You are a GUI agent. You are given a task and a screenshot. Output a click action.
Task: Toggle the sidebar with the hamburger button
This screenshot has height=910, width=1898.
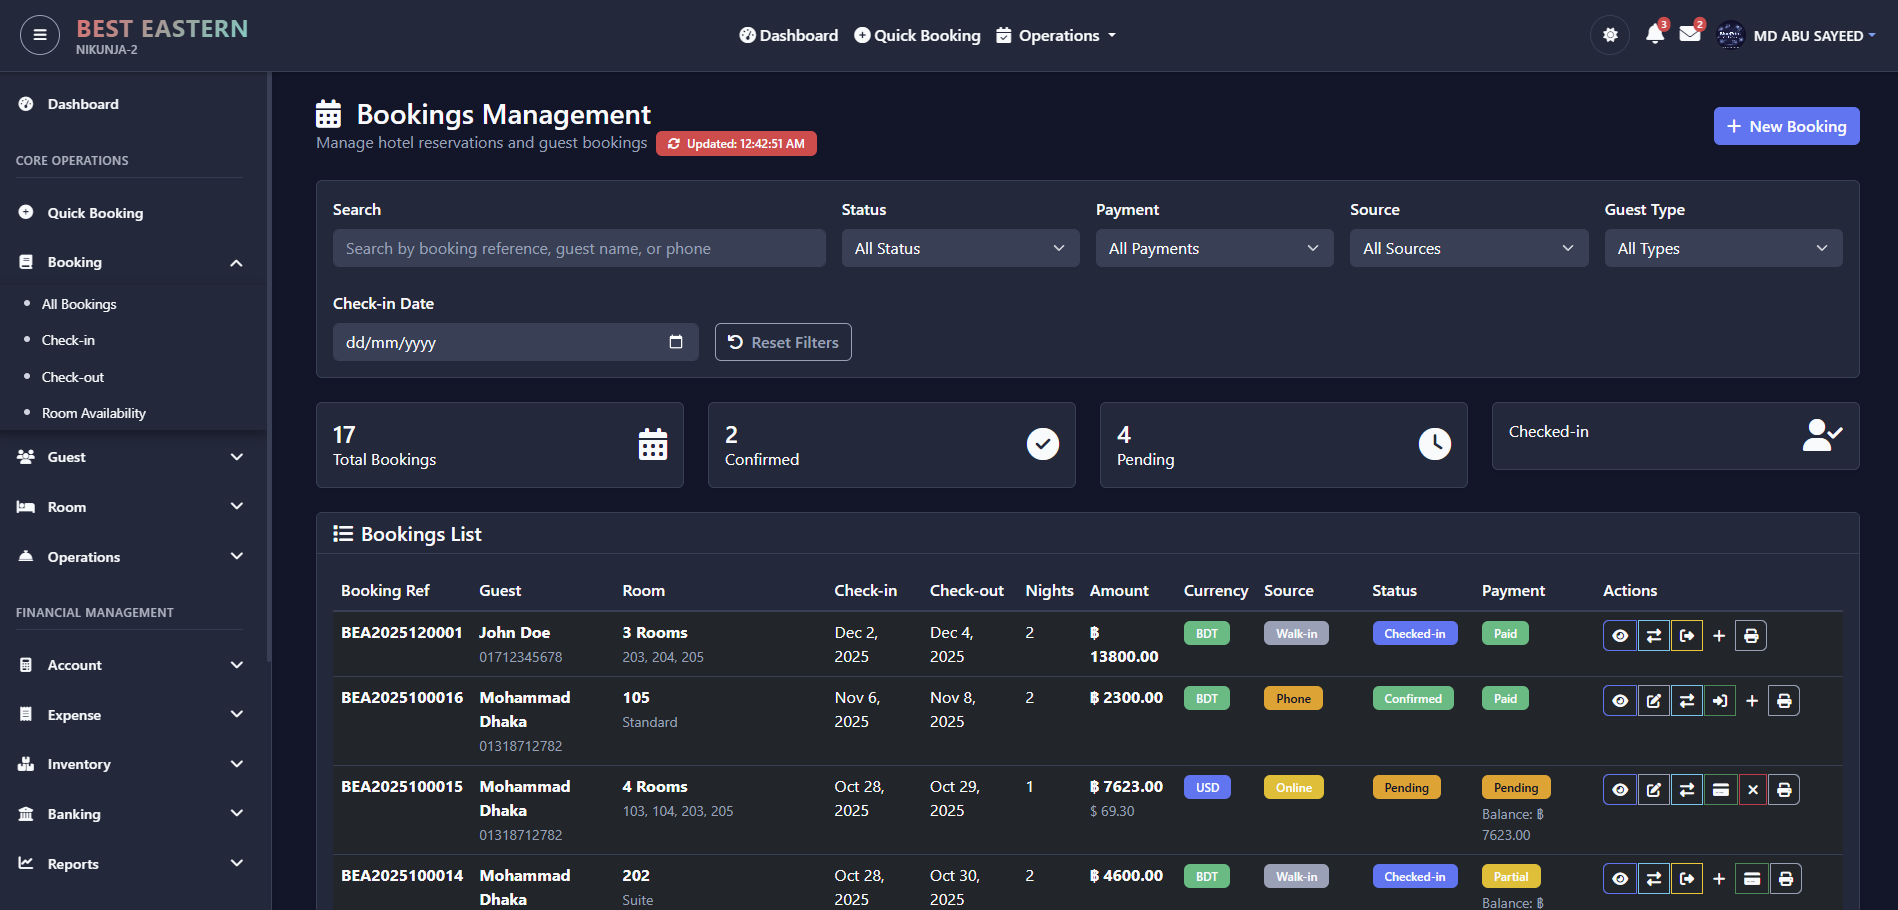click(x=40, y=35)
